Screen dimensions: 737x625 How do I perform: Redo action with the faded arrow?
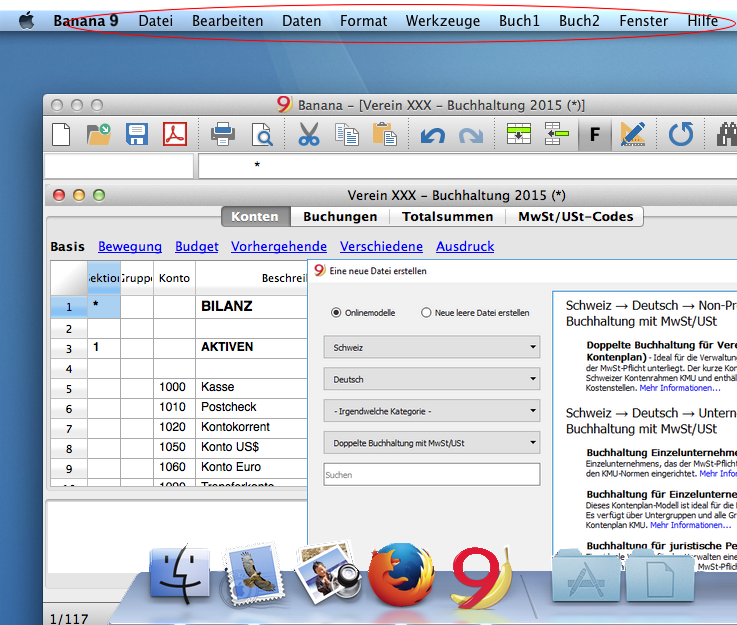tap(471, 136)
